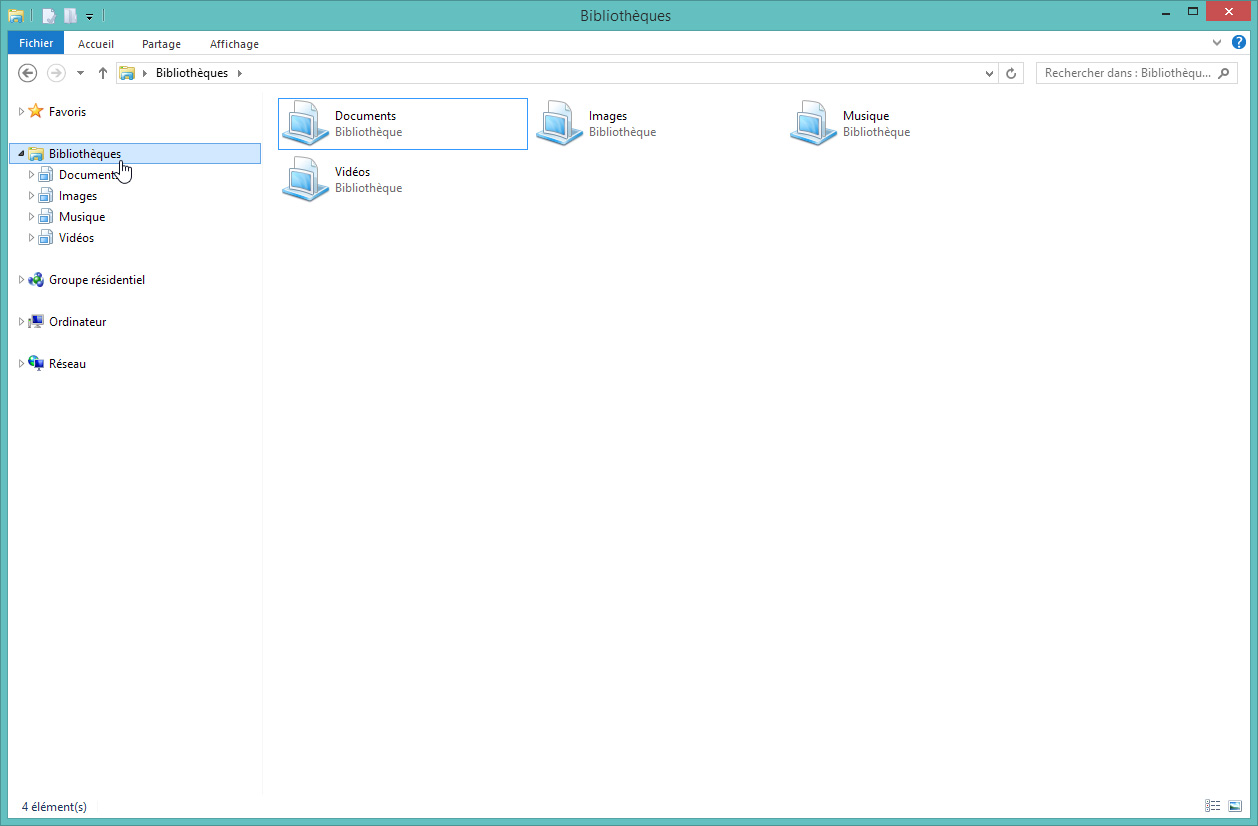Expand the Favoris node

click(21, 112)
